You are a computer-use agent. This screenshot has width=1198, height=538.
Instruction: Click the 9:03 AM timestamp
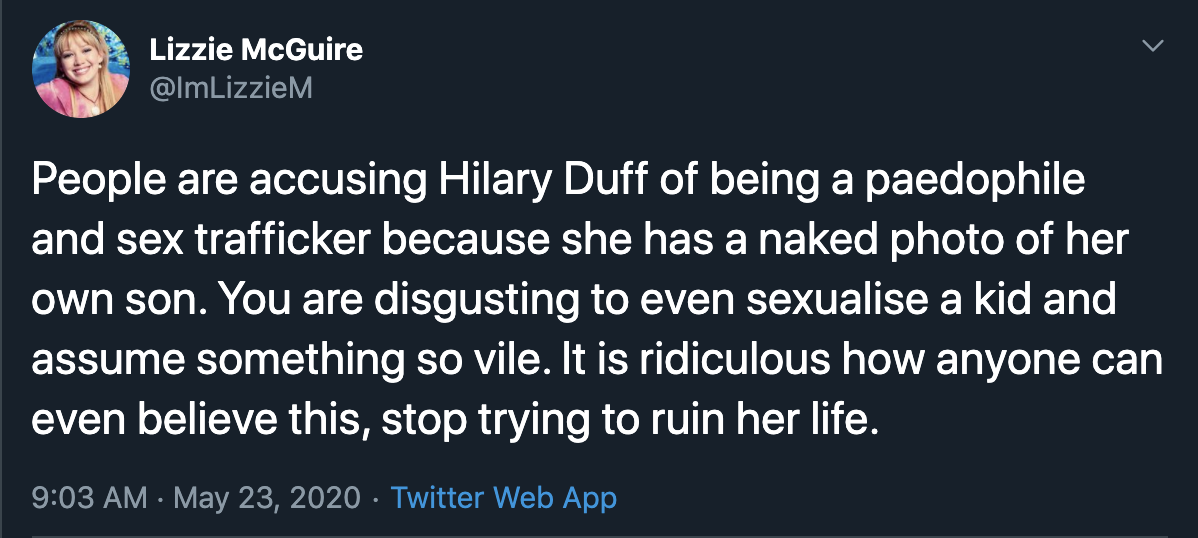[x=89, y=497]
